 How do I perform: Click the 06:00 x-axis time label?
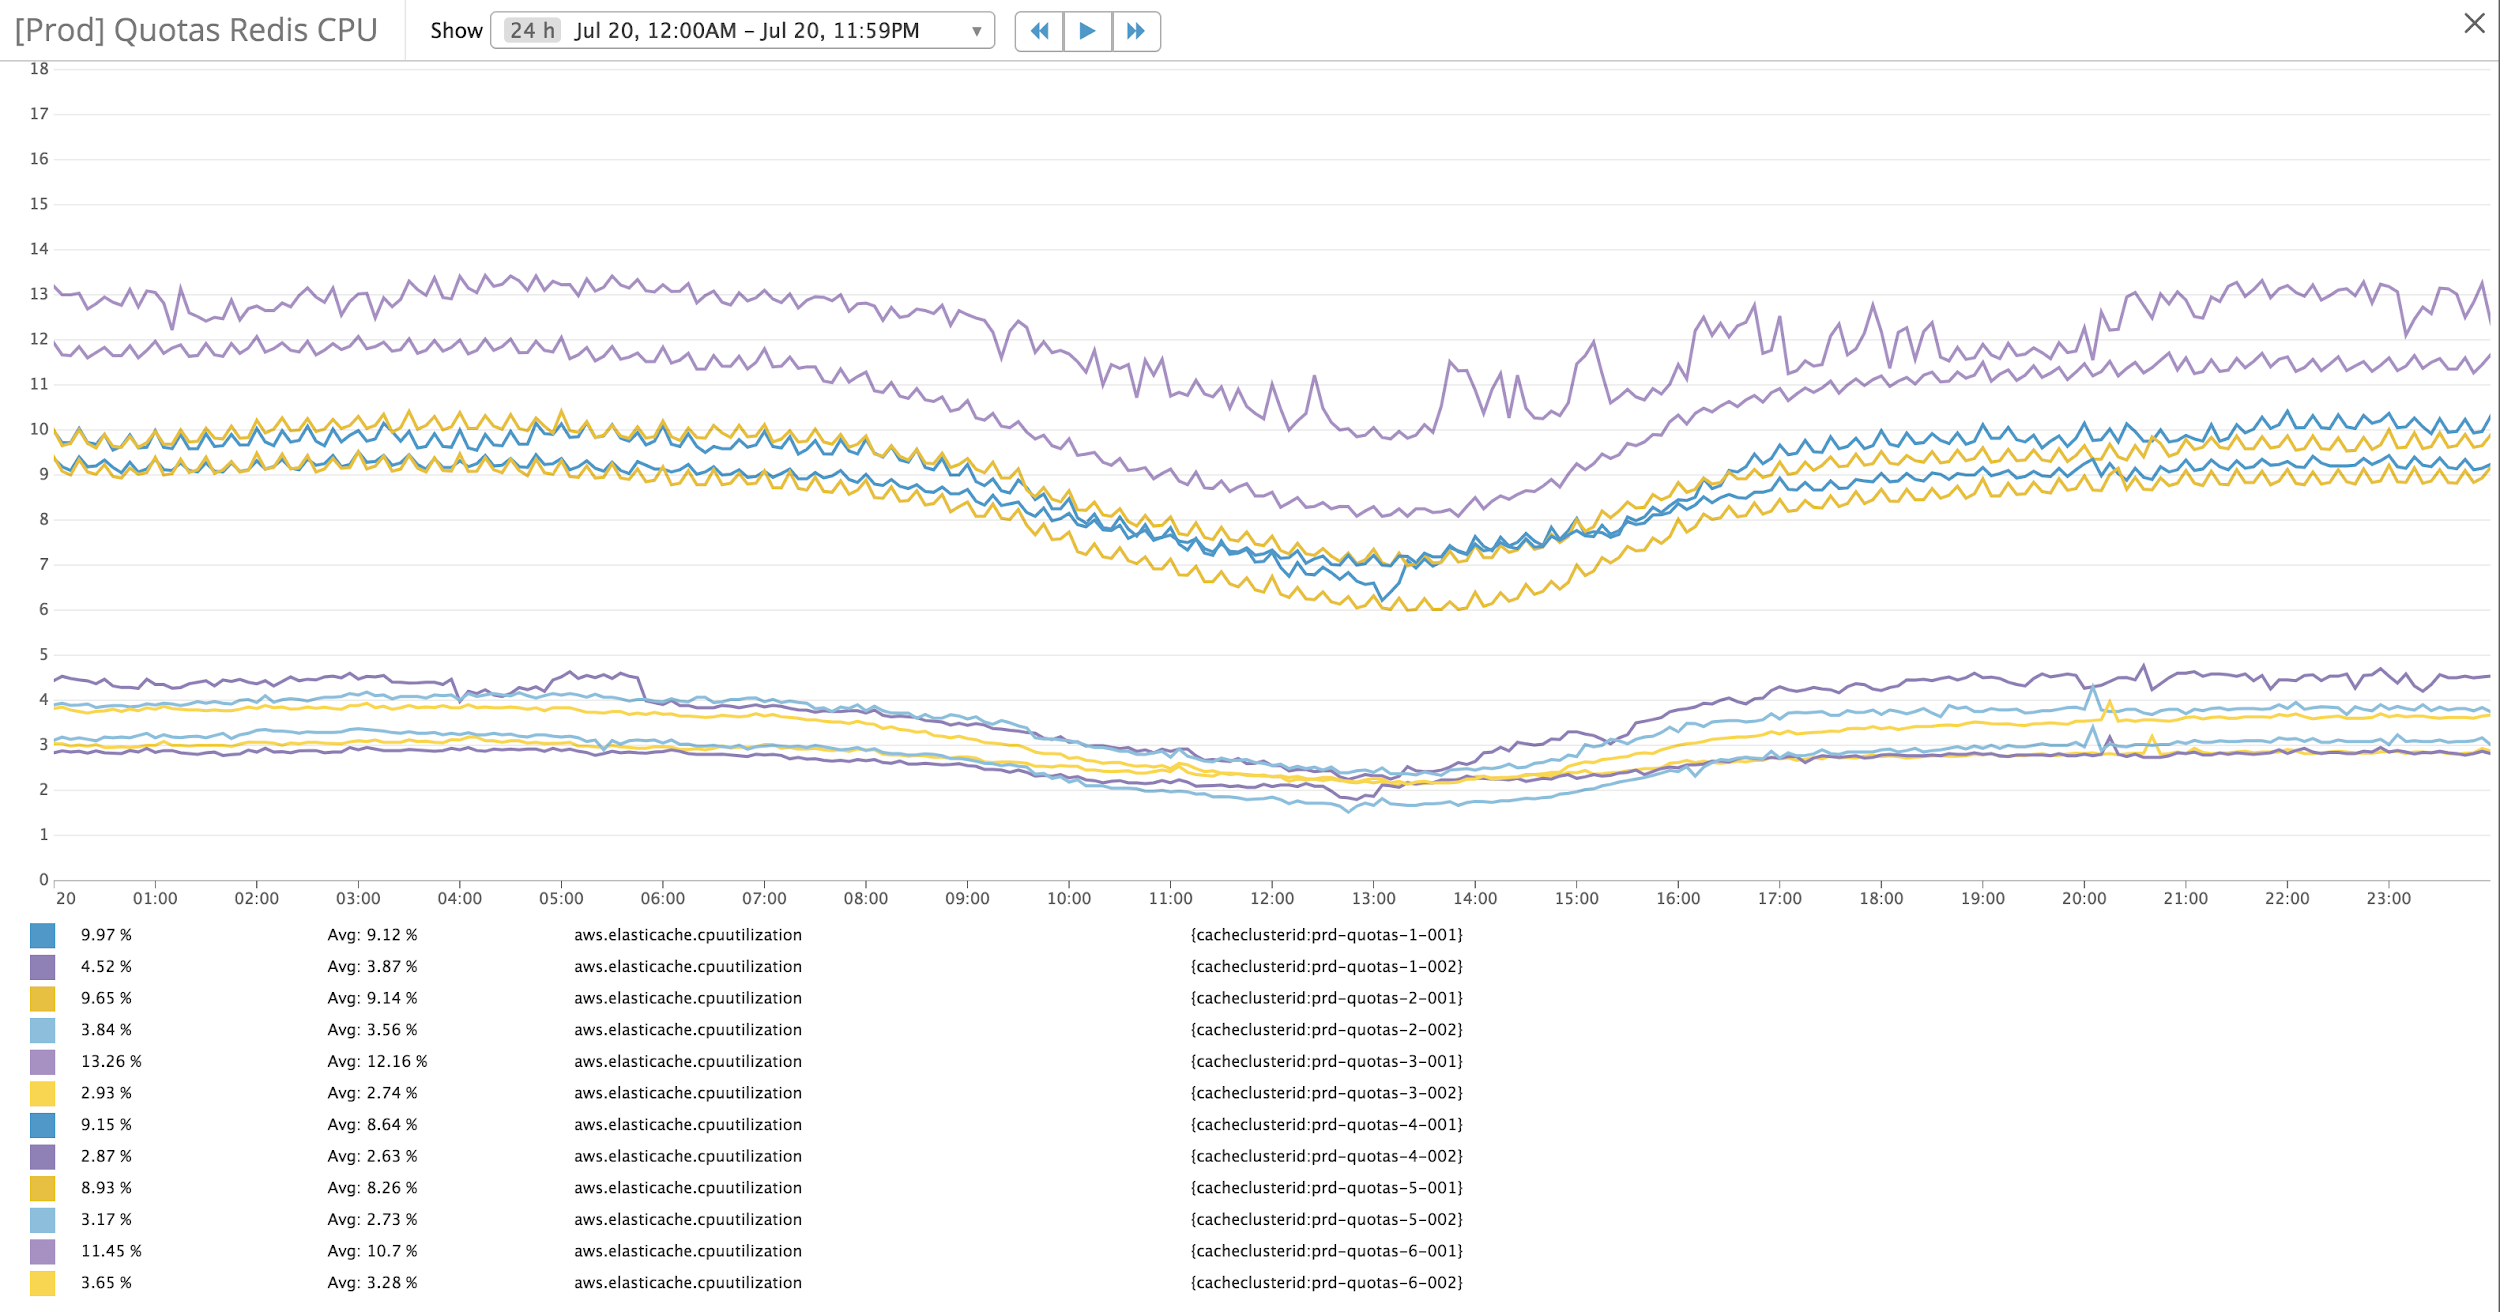[662, 899]
